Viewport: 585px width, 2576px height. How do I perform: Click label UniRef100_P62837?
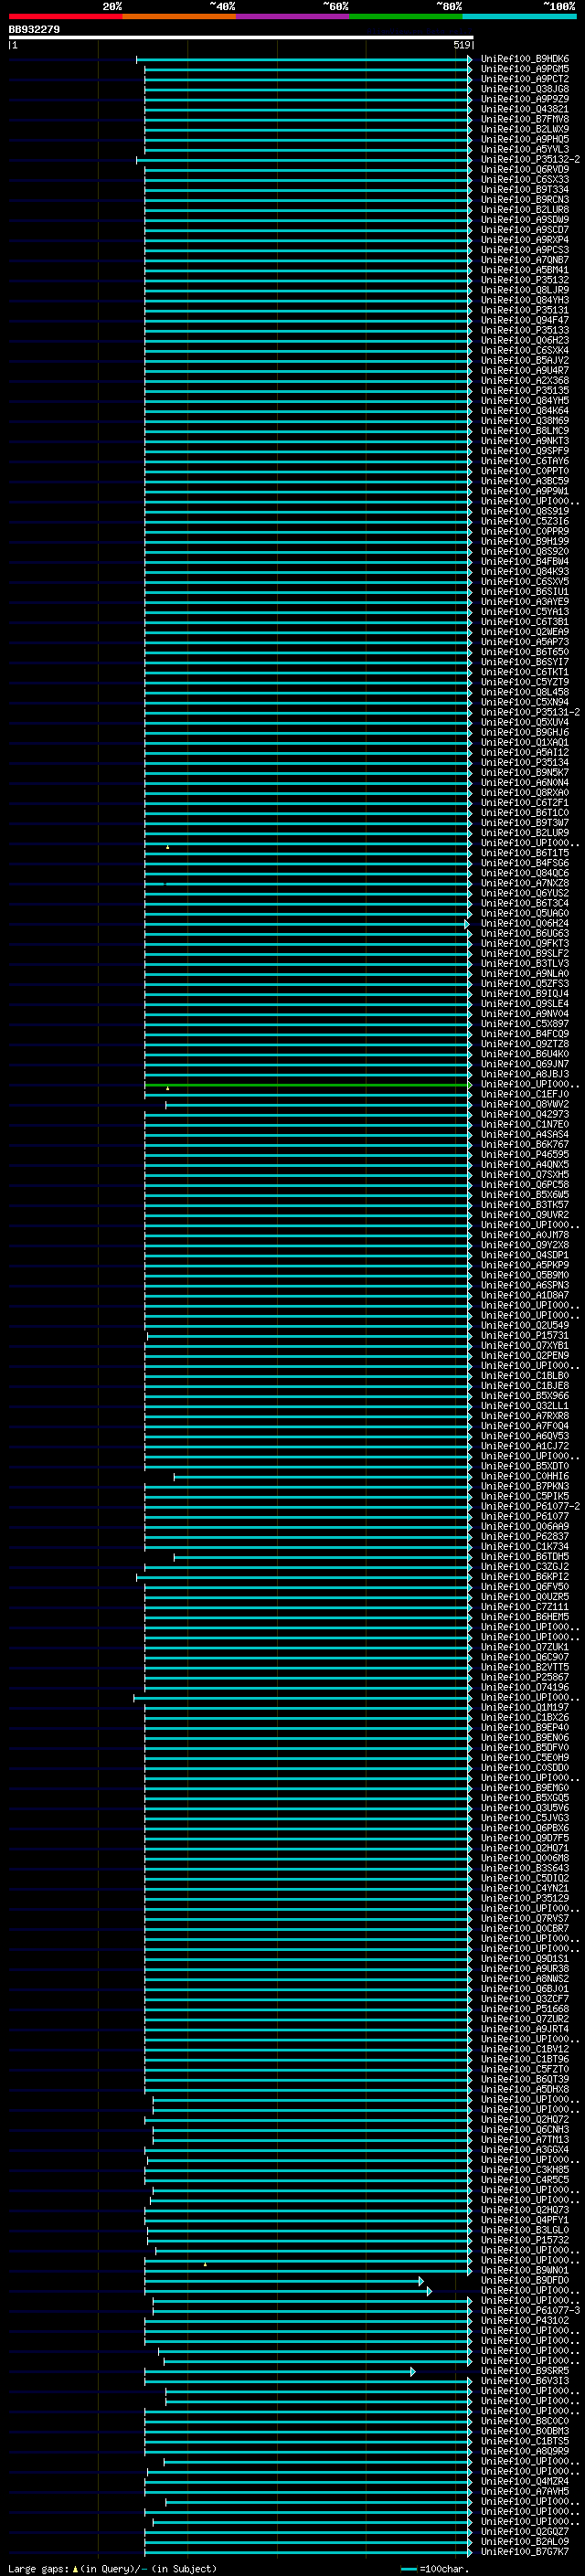coord(524,1536)
